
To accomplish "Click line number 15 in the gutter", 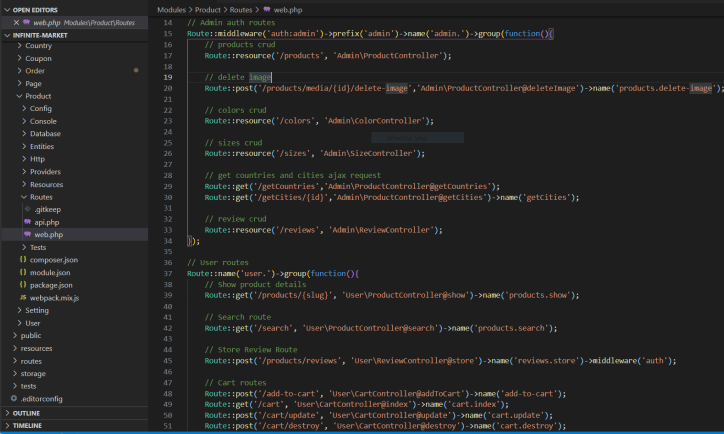I will 168,34.
